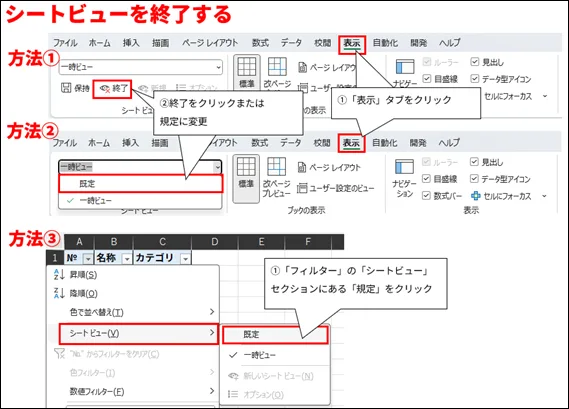Open 挿入 tab in 方法② ribbon
569x409 pixels.
pos(130,143)
